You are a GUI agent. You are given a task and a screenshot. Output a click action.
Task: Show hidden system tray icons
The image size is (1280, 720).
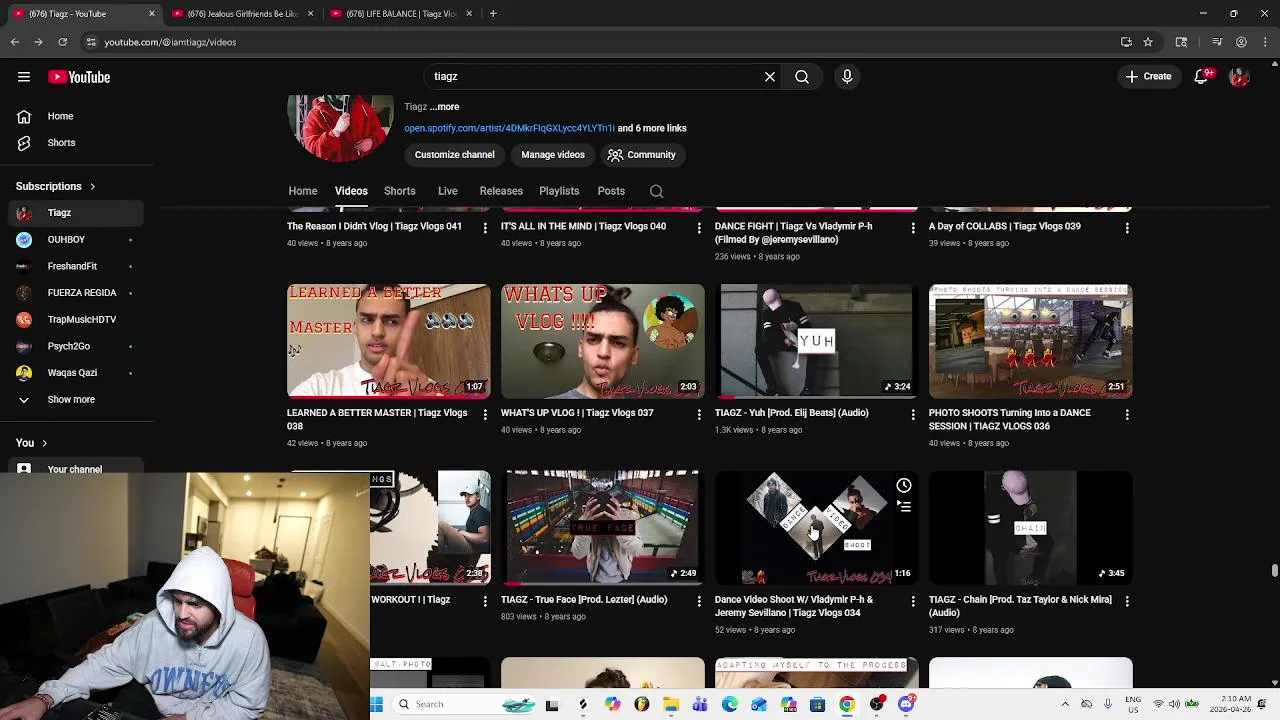pos(1065,704)
